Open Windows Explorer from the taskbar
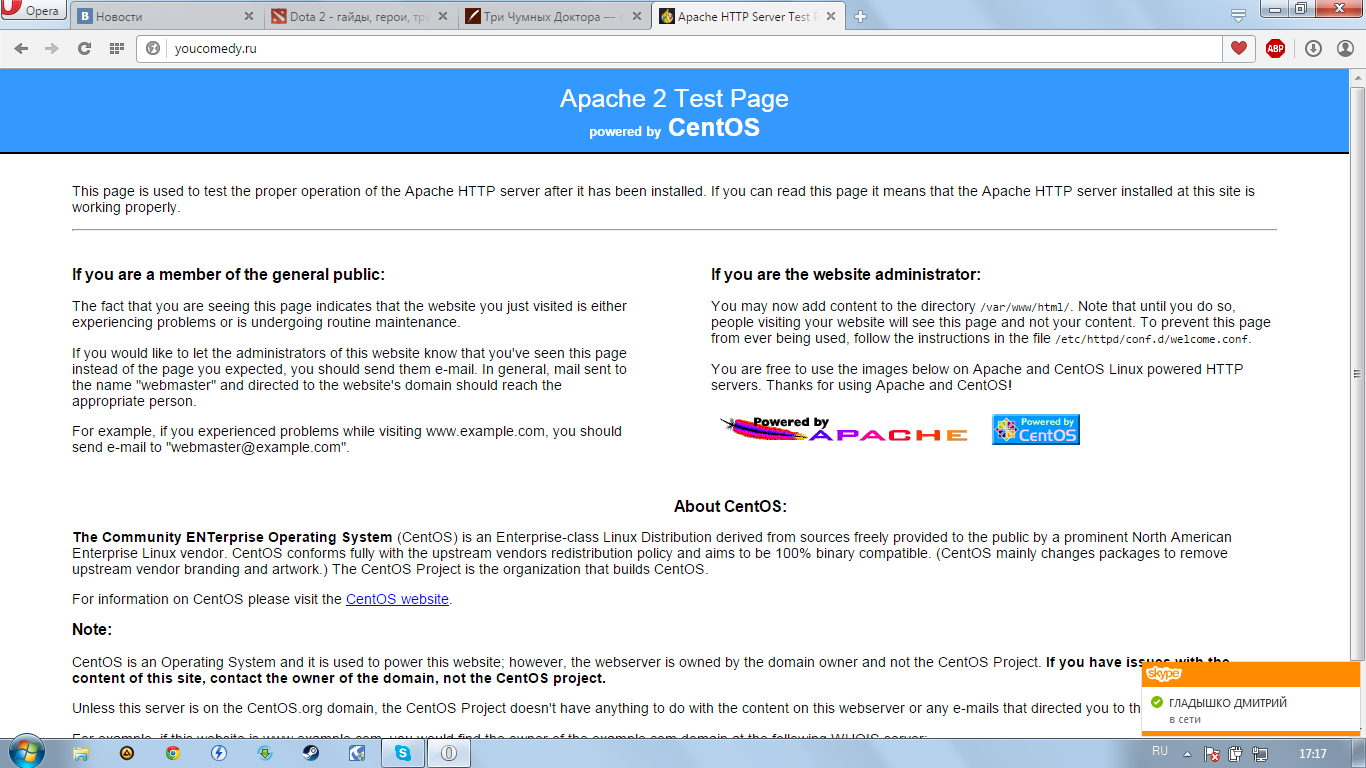 click(81, 753)
